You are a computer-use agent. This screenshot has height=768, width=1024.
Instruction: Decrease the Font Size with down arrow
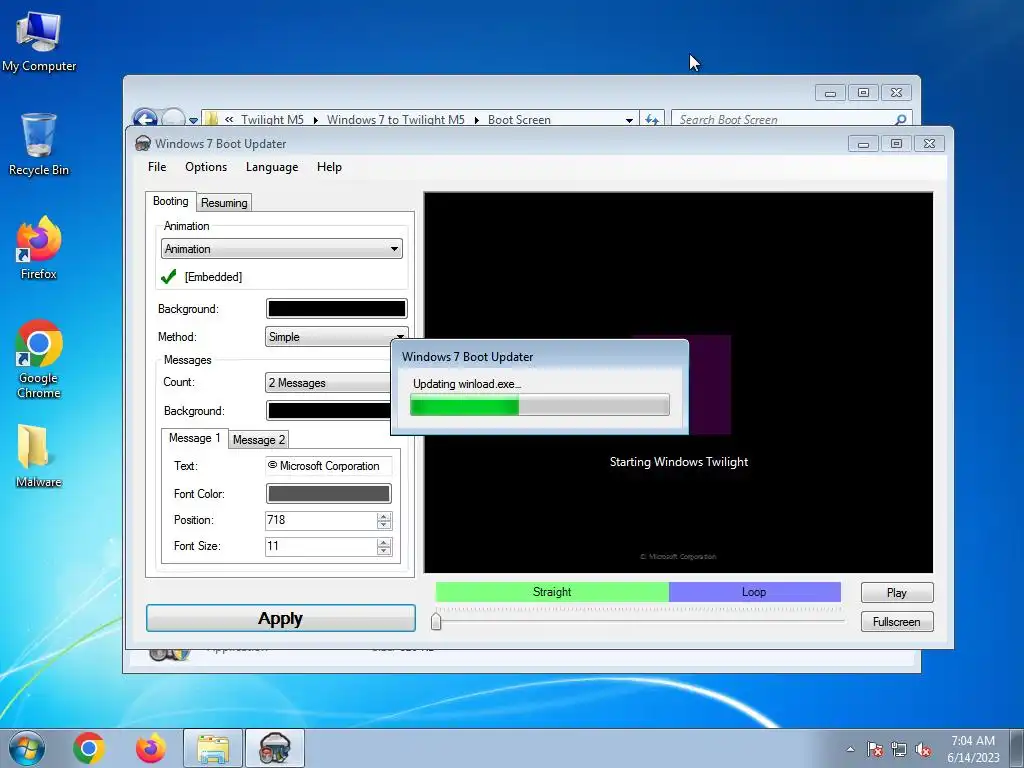pyautogui.click(x=384, y=551)
